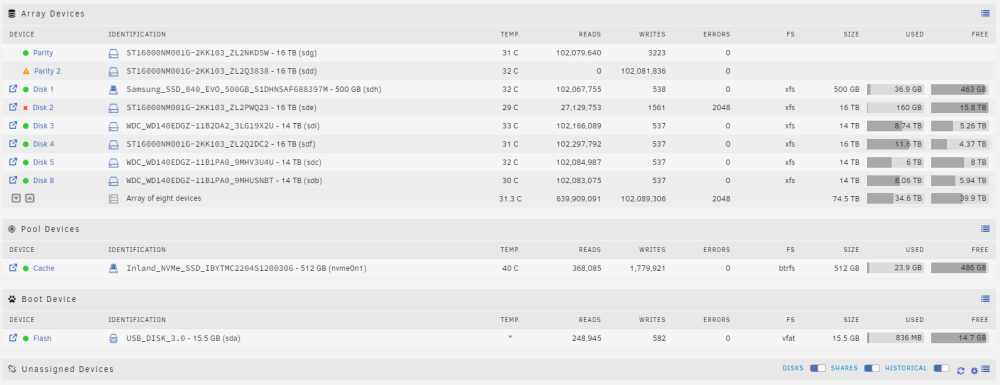Click the Cache browse share icon
The image size is (1000, 385).
pyautogui.click(x=13, y=268)
